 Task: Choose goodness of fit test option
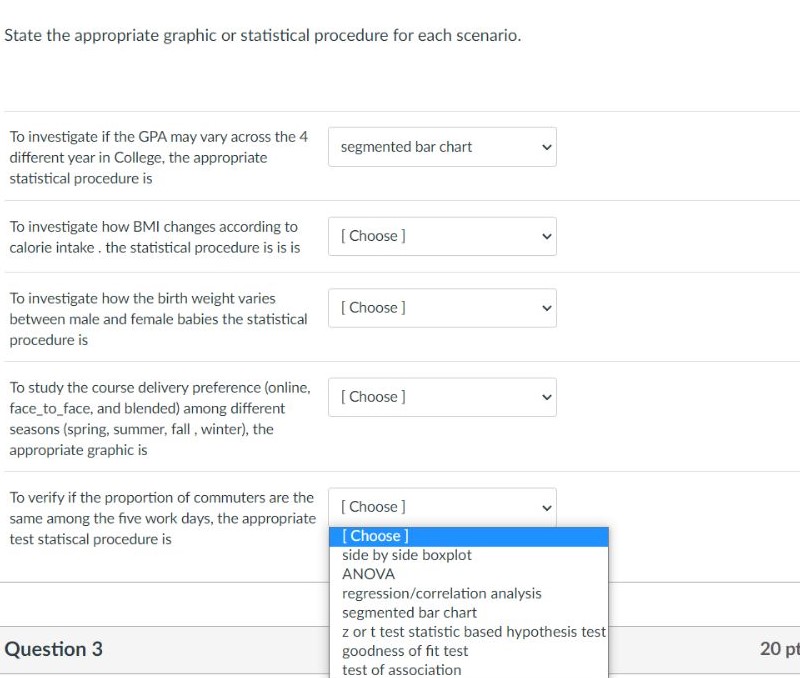(x=405, y=650)
